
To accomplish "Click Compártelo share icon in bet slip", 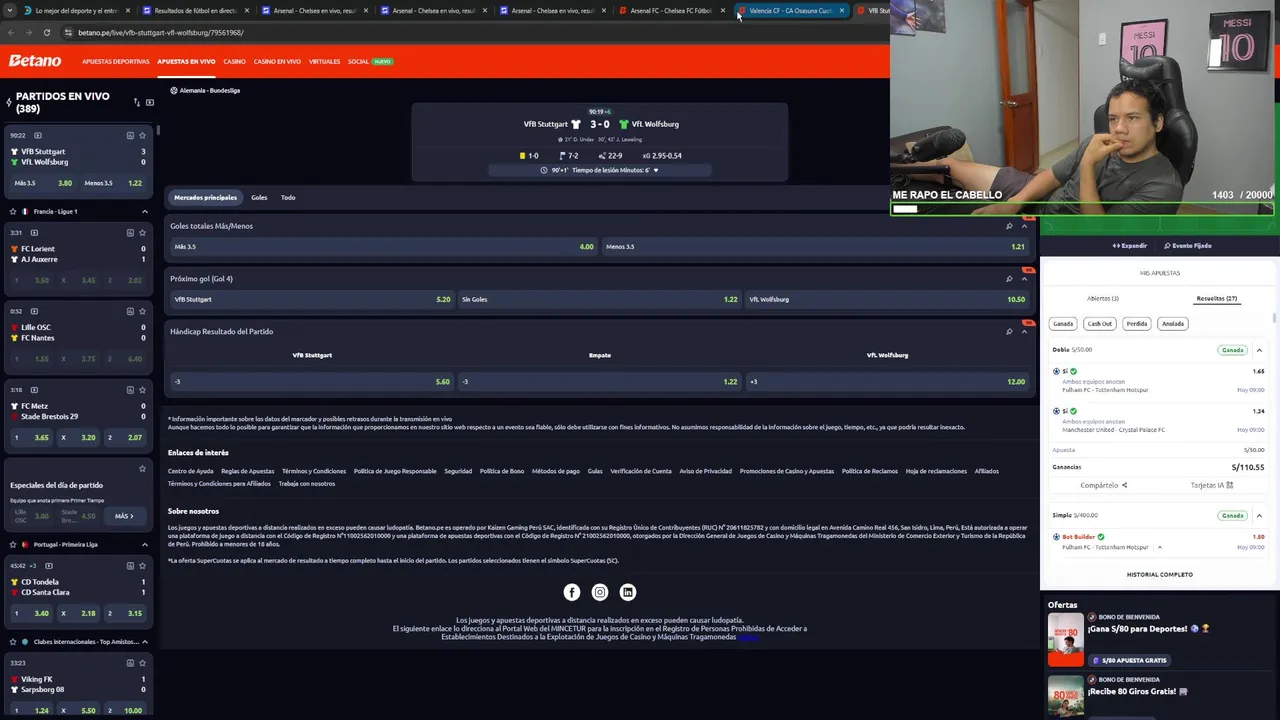I will click(x=1124, y=485).
